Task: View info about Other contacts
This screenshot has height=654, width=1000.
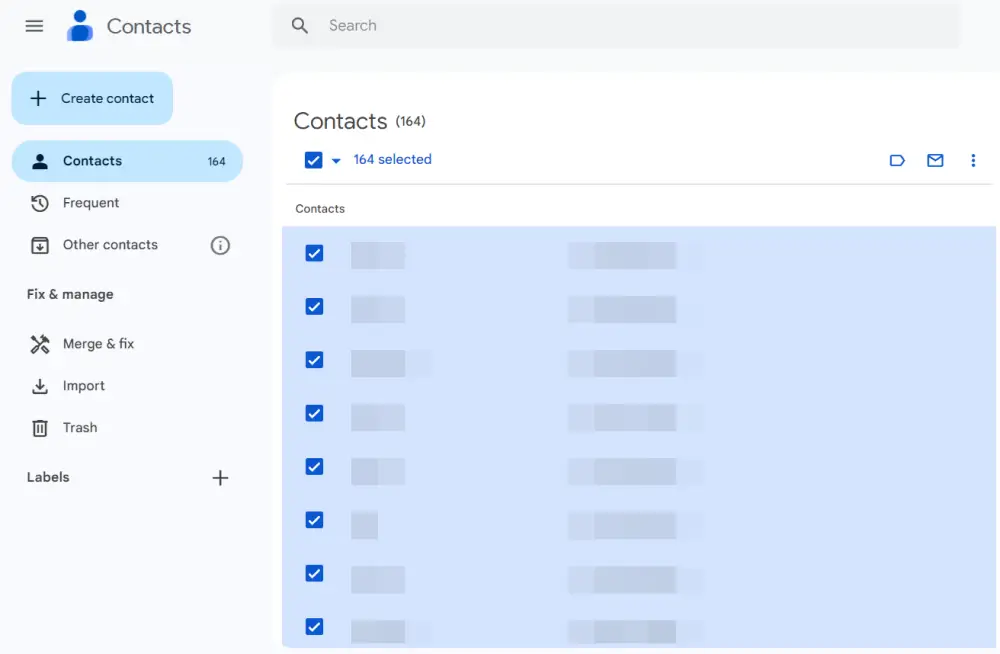Action: pyautogui.click(x=220, y=245)
